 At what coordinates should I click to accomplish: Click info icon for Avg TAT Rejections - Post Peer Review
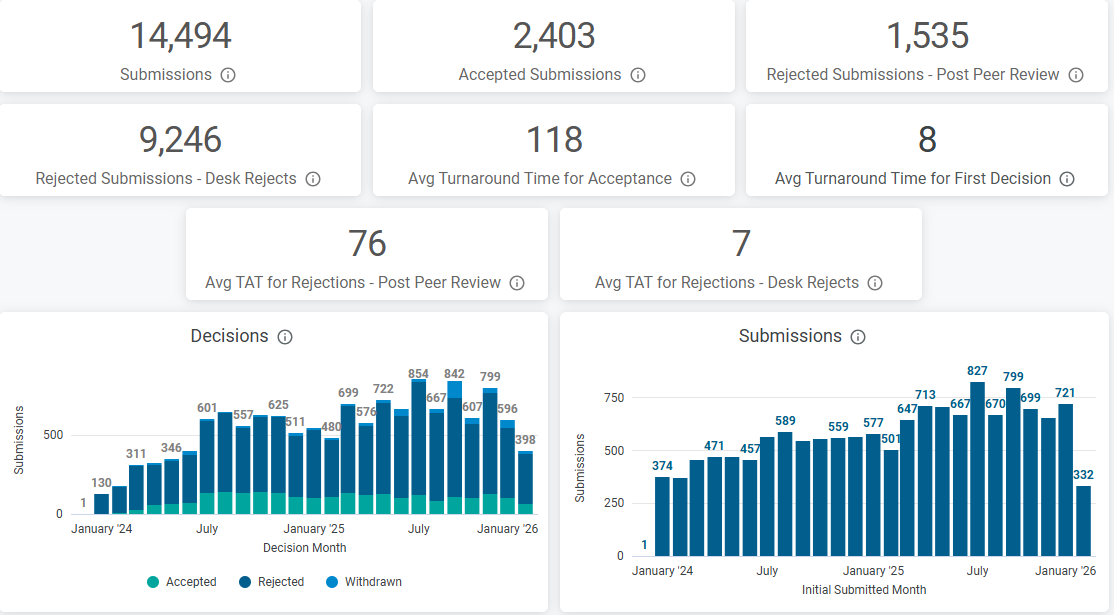point(517,283)
